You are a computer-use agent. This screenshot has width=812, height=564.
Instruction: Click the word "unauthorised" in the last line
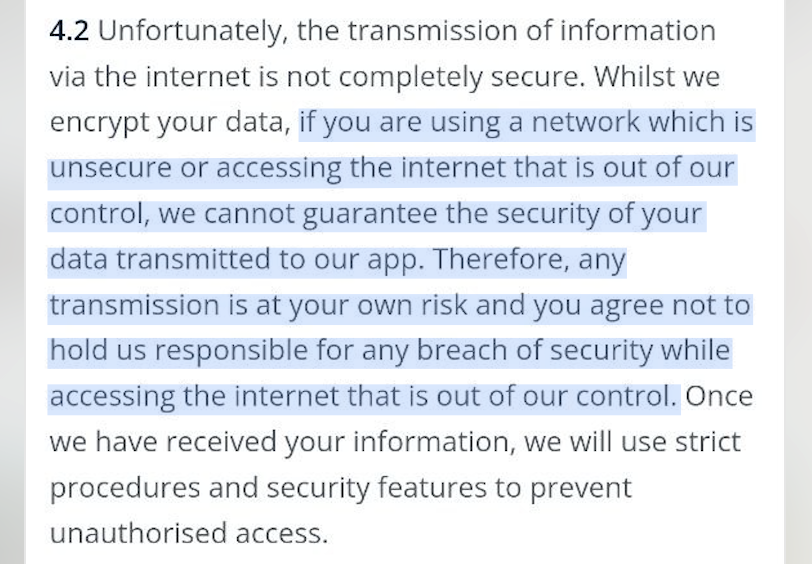pos(138,533)
